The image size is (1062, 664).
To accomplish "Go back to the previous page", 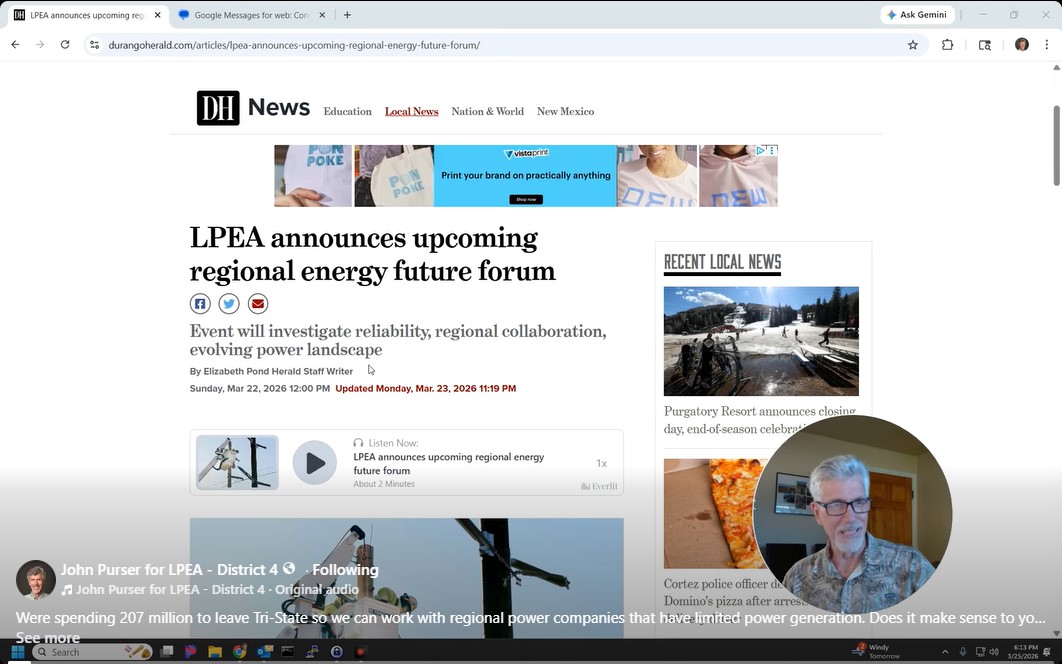I will point(15,45).
